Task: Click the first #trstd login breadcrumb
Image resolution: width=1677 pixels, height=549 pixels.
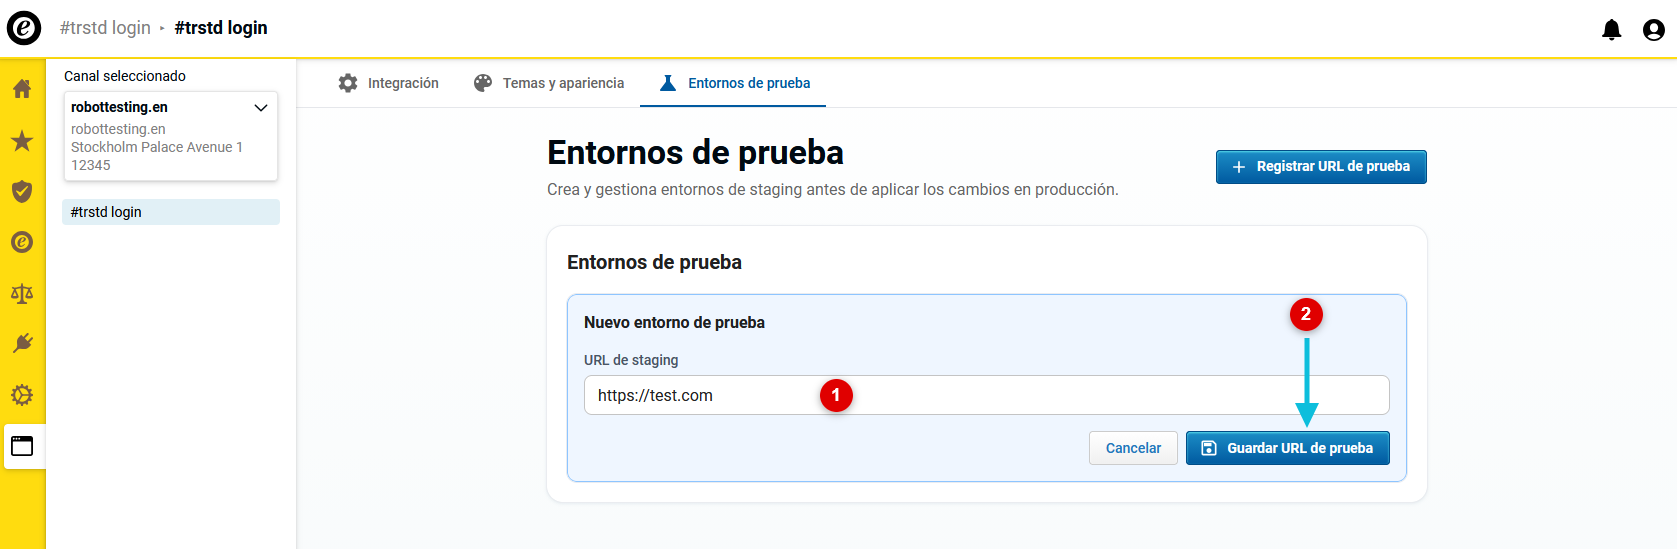Action: (105, 28)
